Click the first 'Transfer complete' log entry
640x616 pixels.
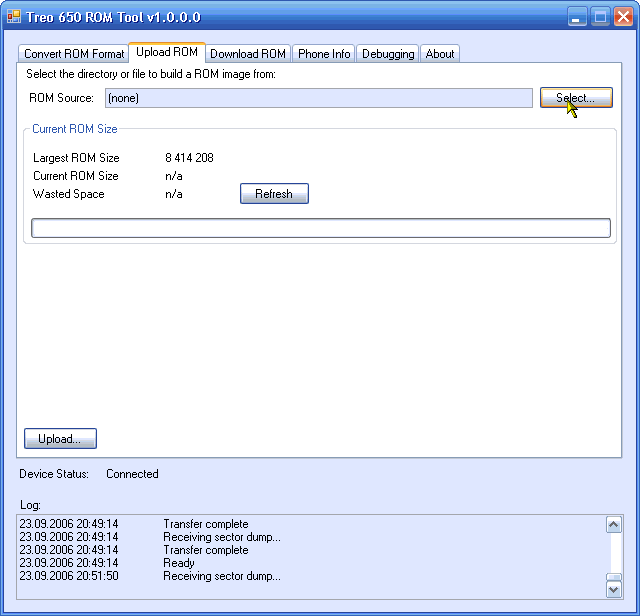pos(206,524)
